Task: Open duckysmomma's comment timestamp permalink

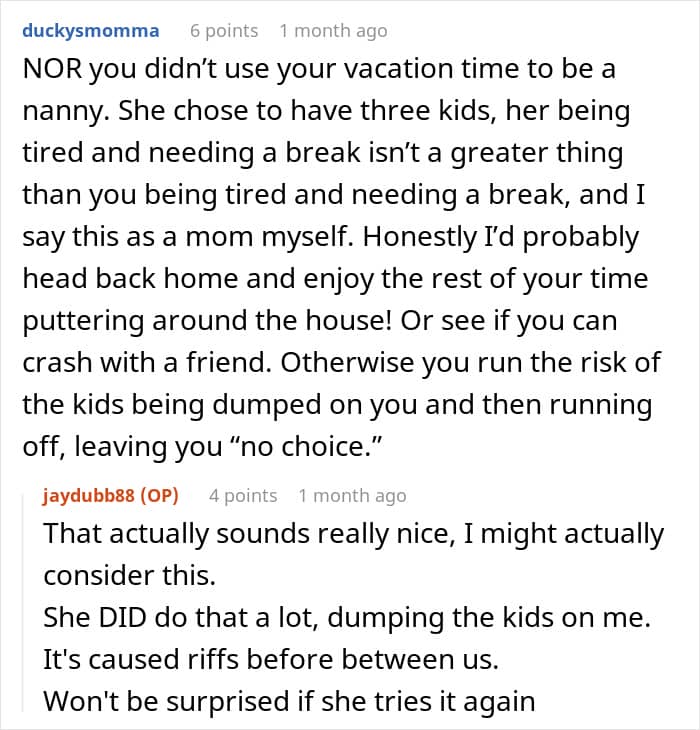Action: (x=333, y=31)
